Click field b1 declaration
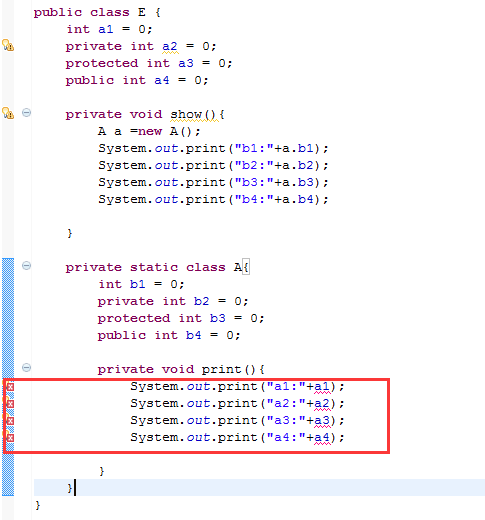 [x=138, y=284]
